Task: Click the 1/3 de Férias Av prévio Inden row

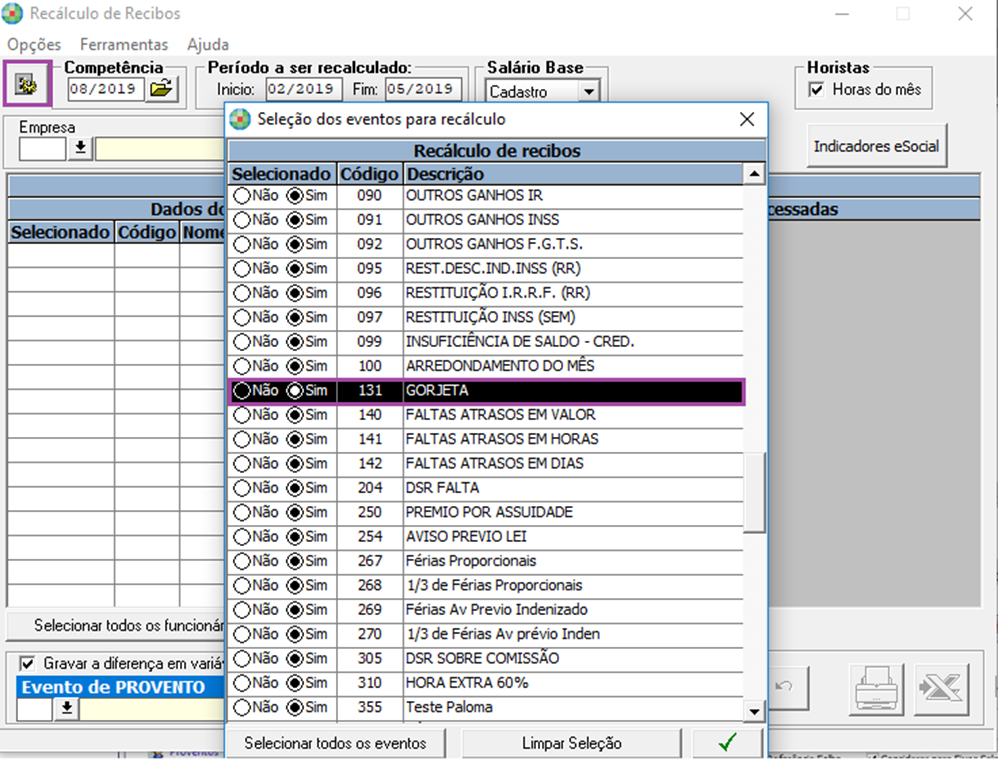Action: [x=486, y=635]
